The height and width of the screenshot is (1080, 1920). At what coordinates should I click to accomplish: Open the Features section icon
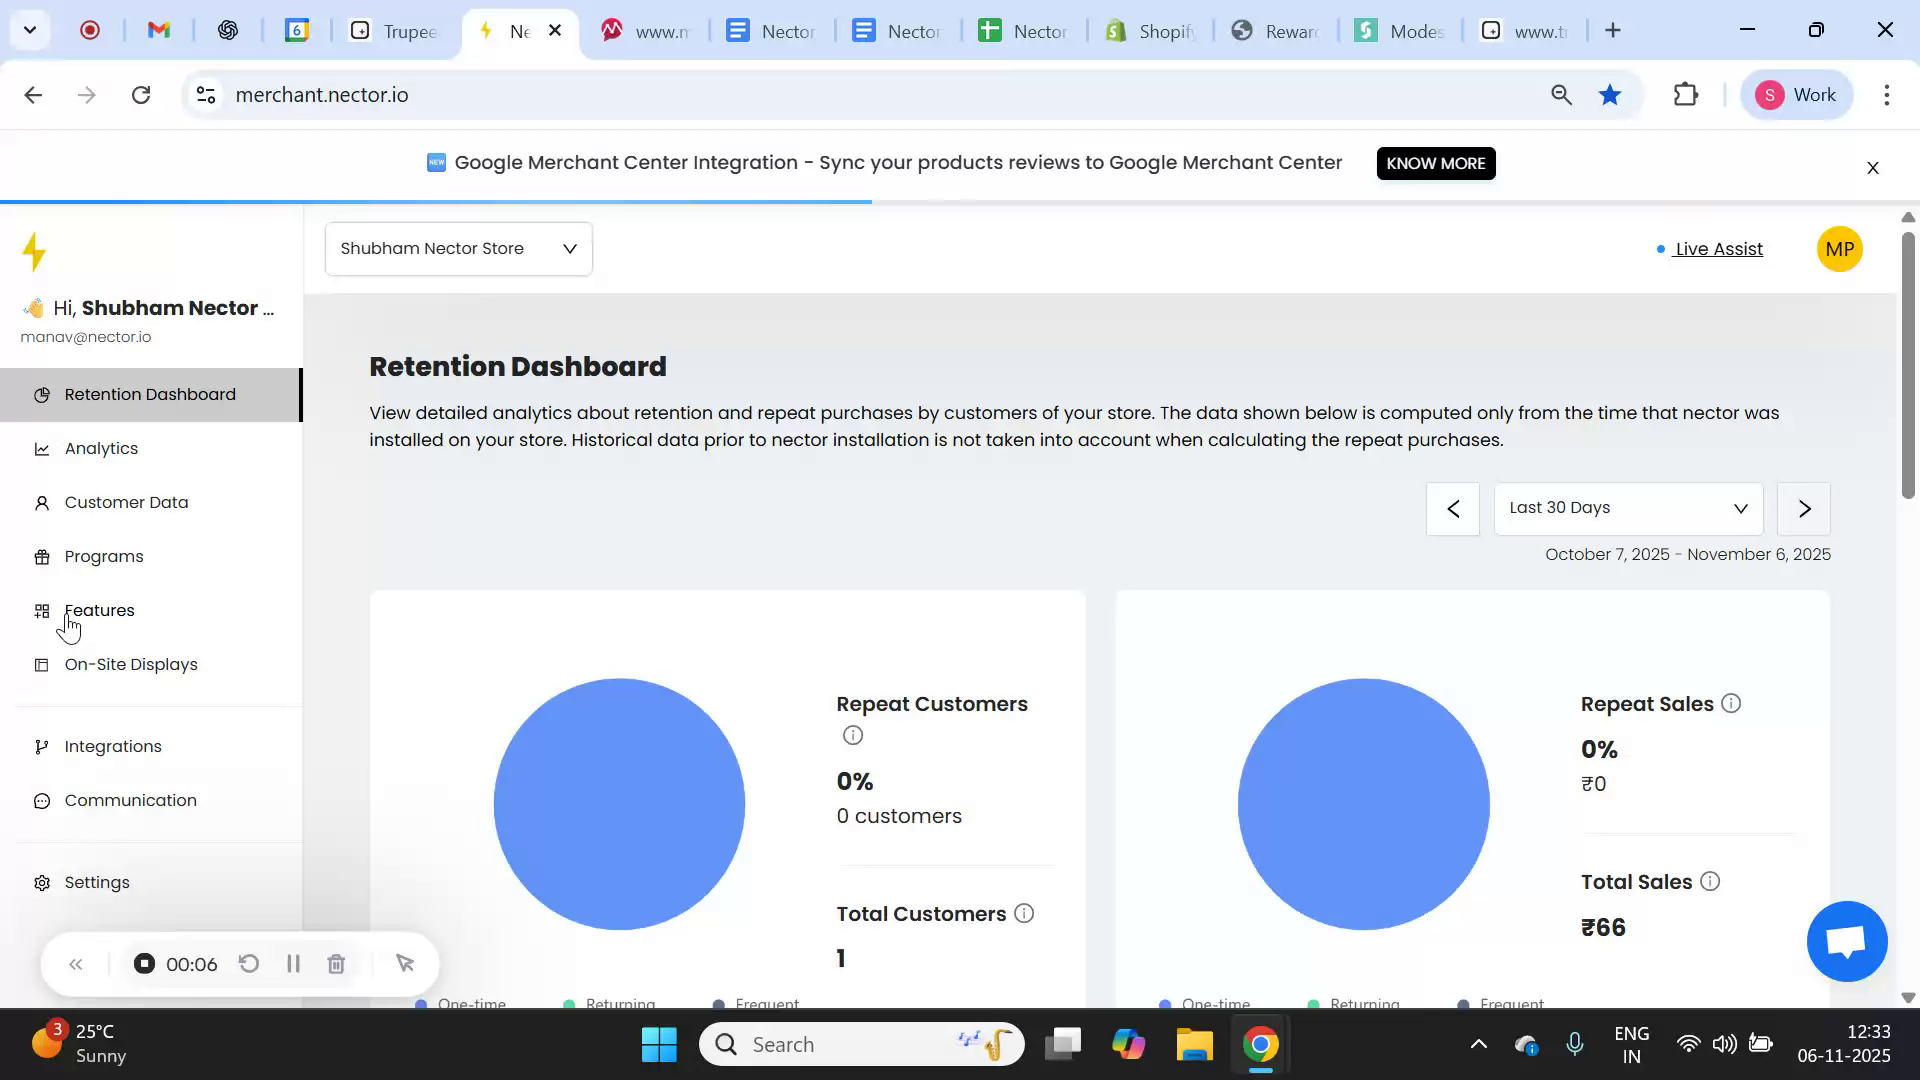point(41,610)
